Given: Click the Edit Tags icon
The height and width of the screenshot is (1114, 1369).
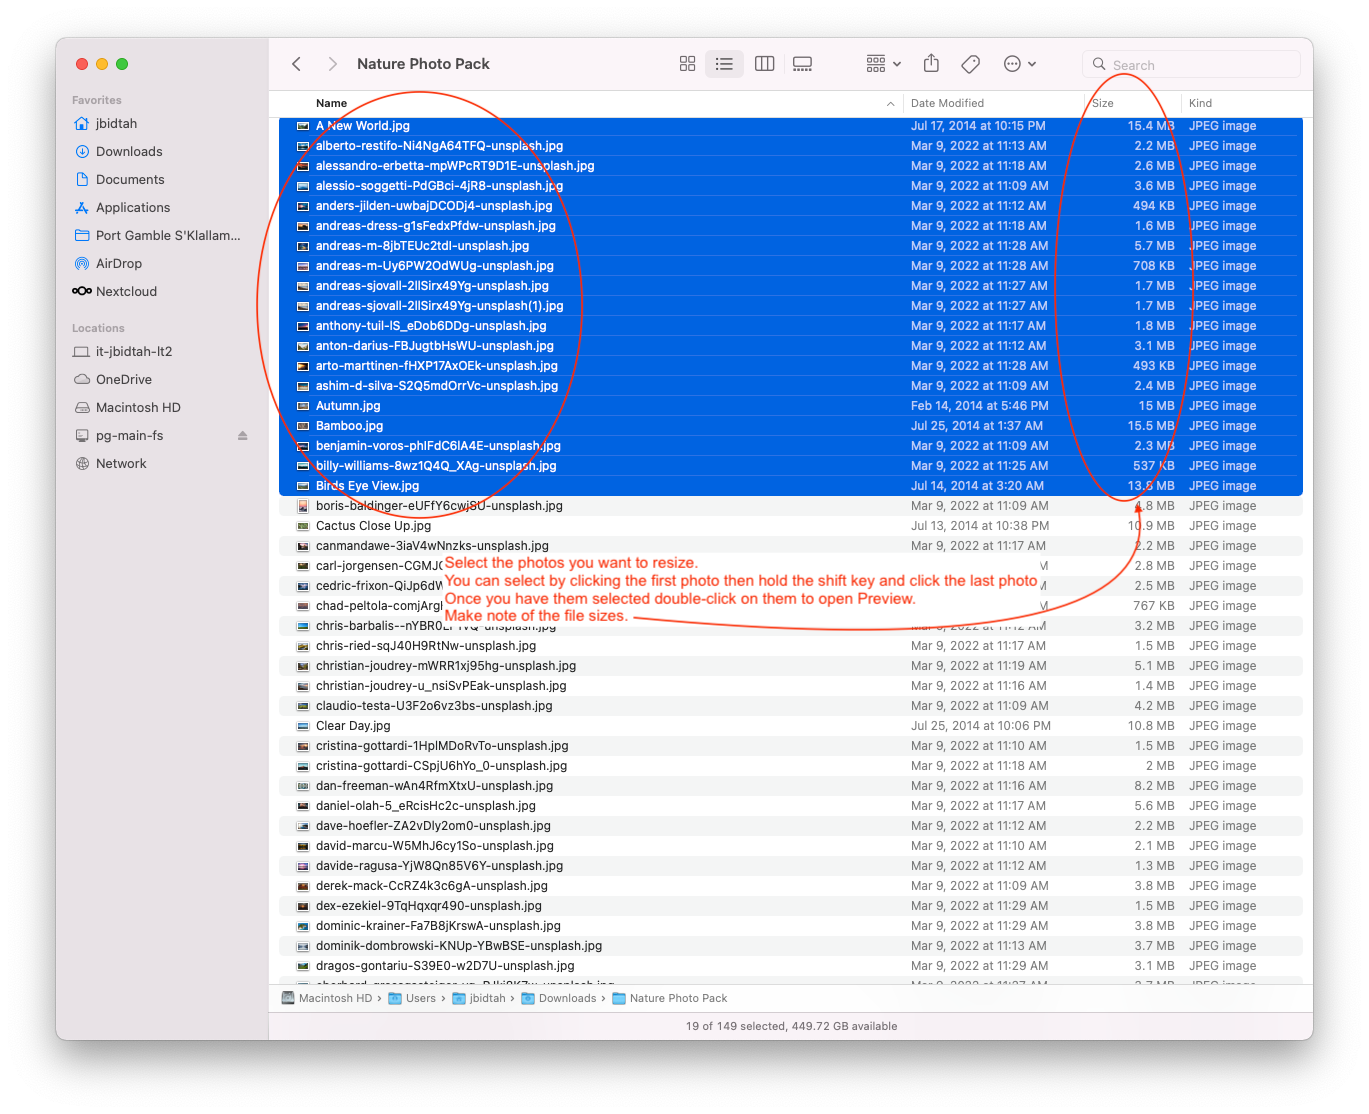Looking at the screenshot, I should click(x=970, y=64).
